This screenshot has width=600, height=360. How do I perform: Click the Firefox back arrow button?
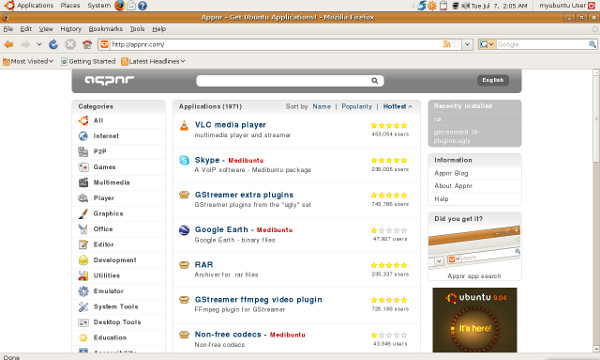coord(9,44)
